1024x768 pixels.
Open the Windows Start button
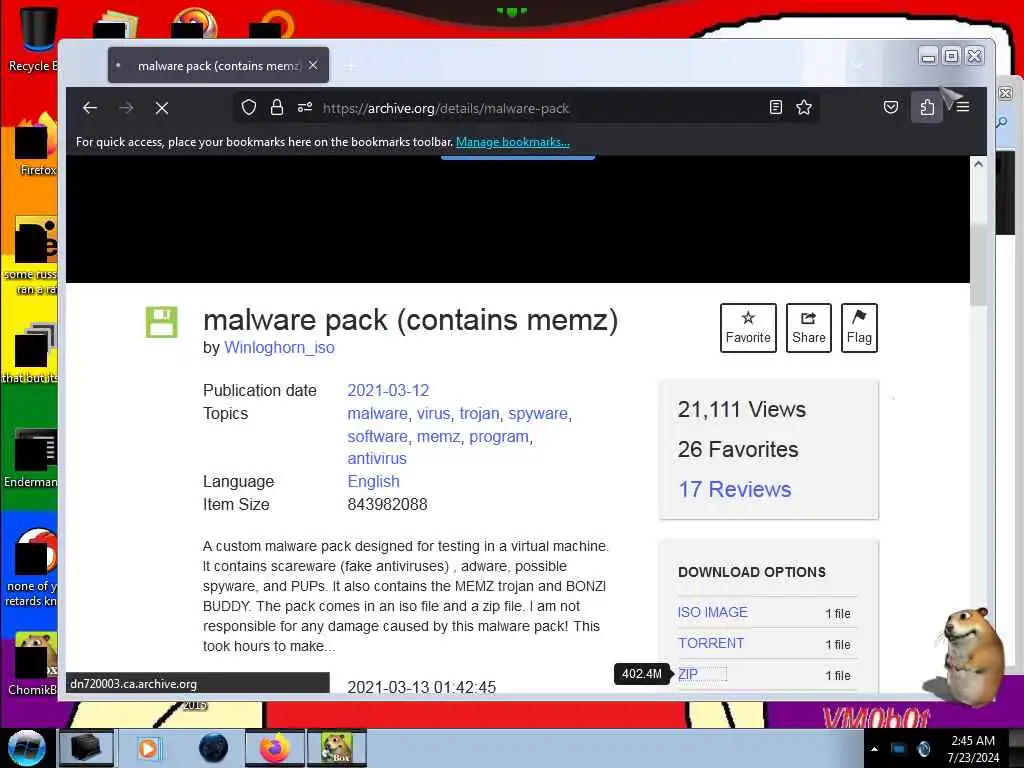pyautogui.click(x=26, y=748)
